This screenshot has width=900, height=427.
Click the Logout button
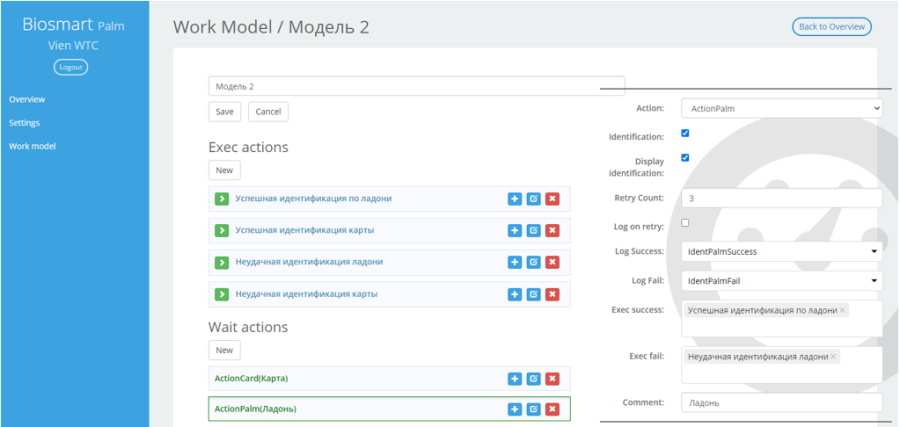tap(71, 67)
